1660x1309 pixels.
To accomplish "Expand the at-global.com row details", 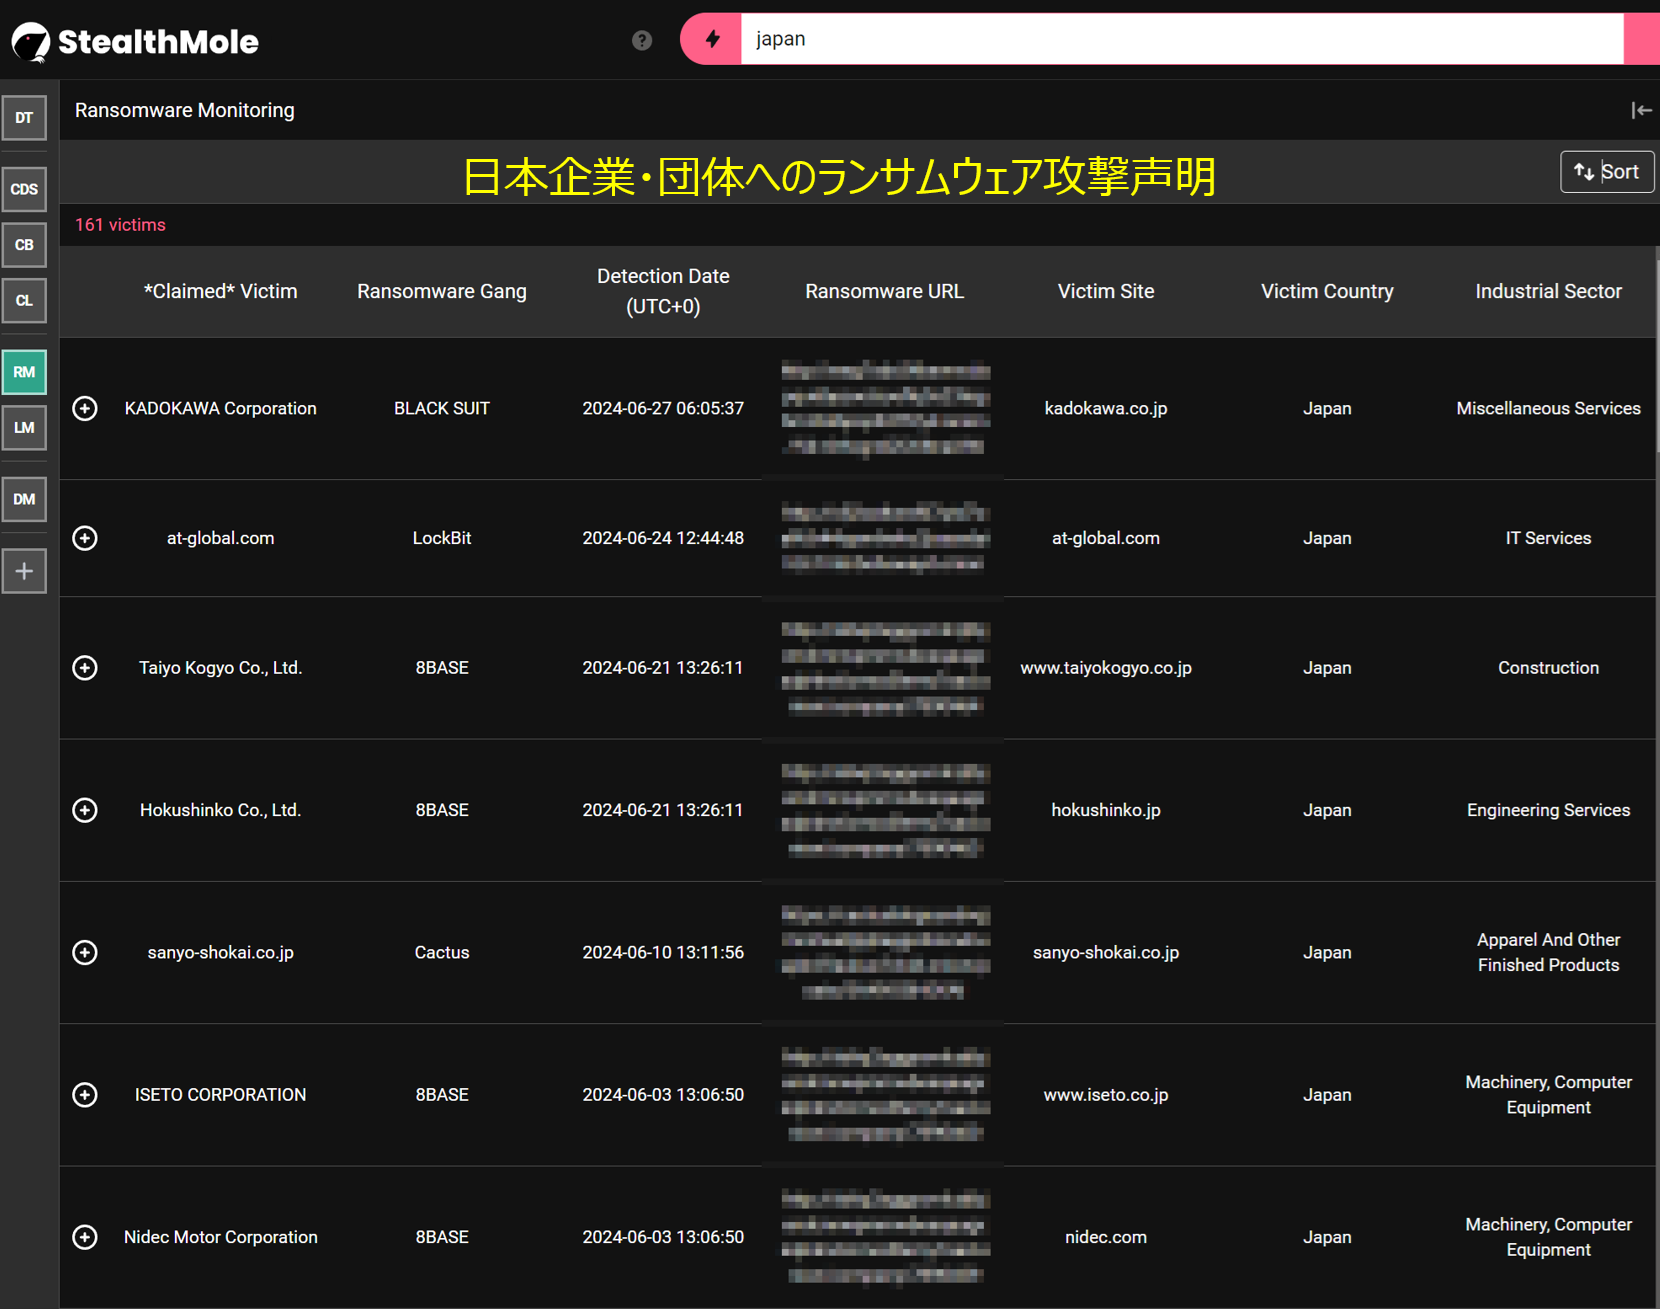I will pyautogui.click(x=85, y=538).
